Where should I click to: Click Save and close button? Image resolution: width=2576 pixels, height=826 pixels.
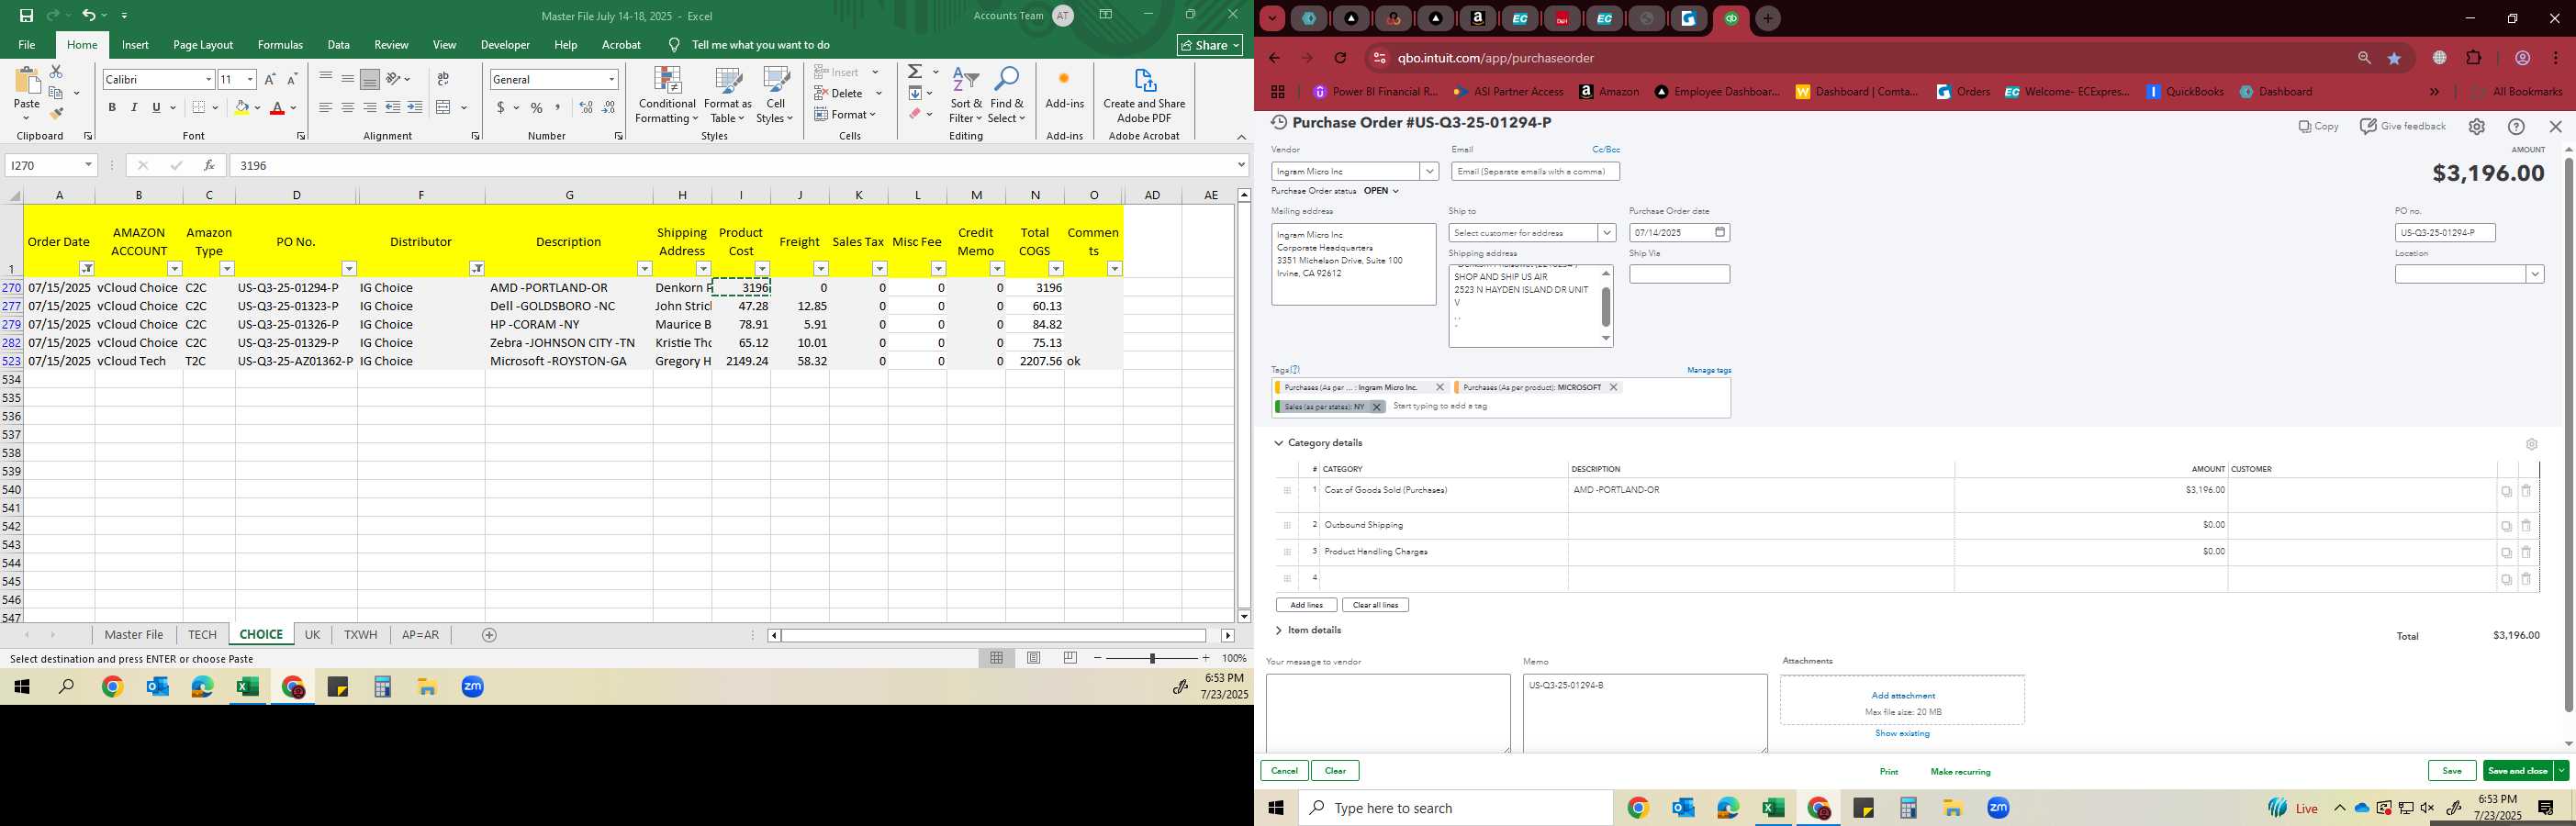[2517, 771]
